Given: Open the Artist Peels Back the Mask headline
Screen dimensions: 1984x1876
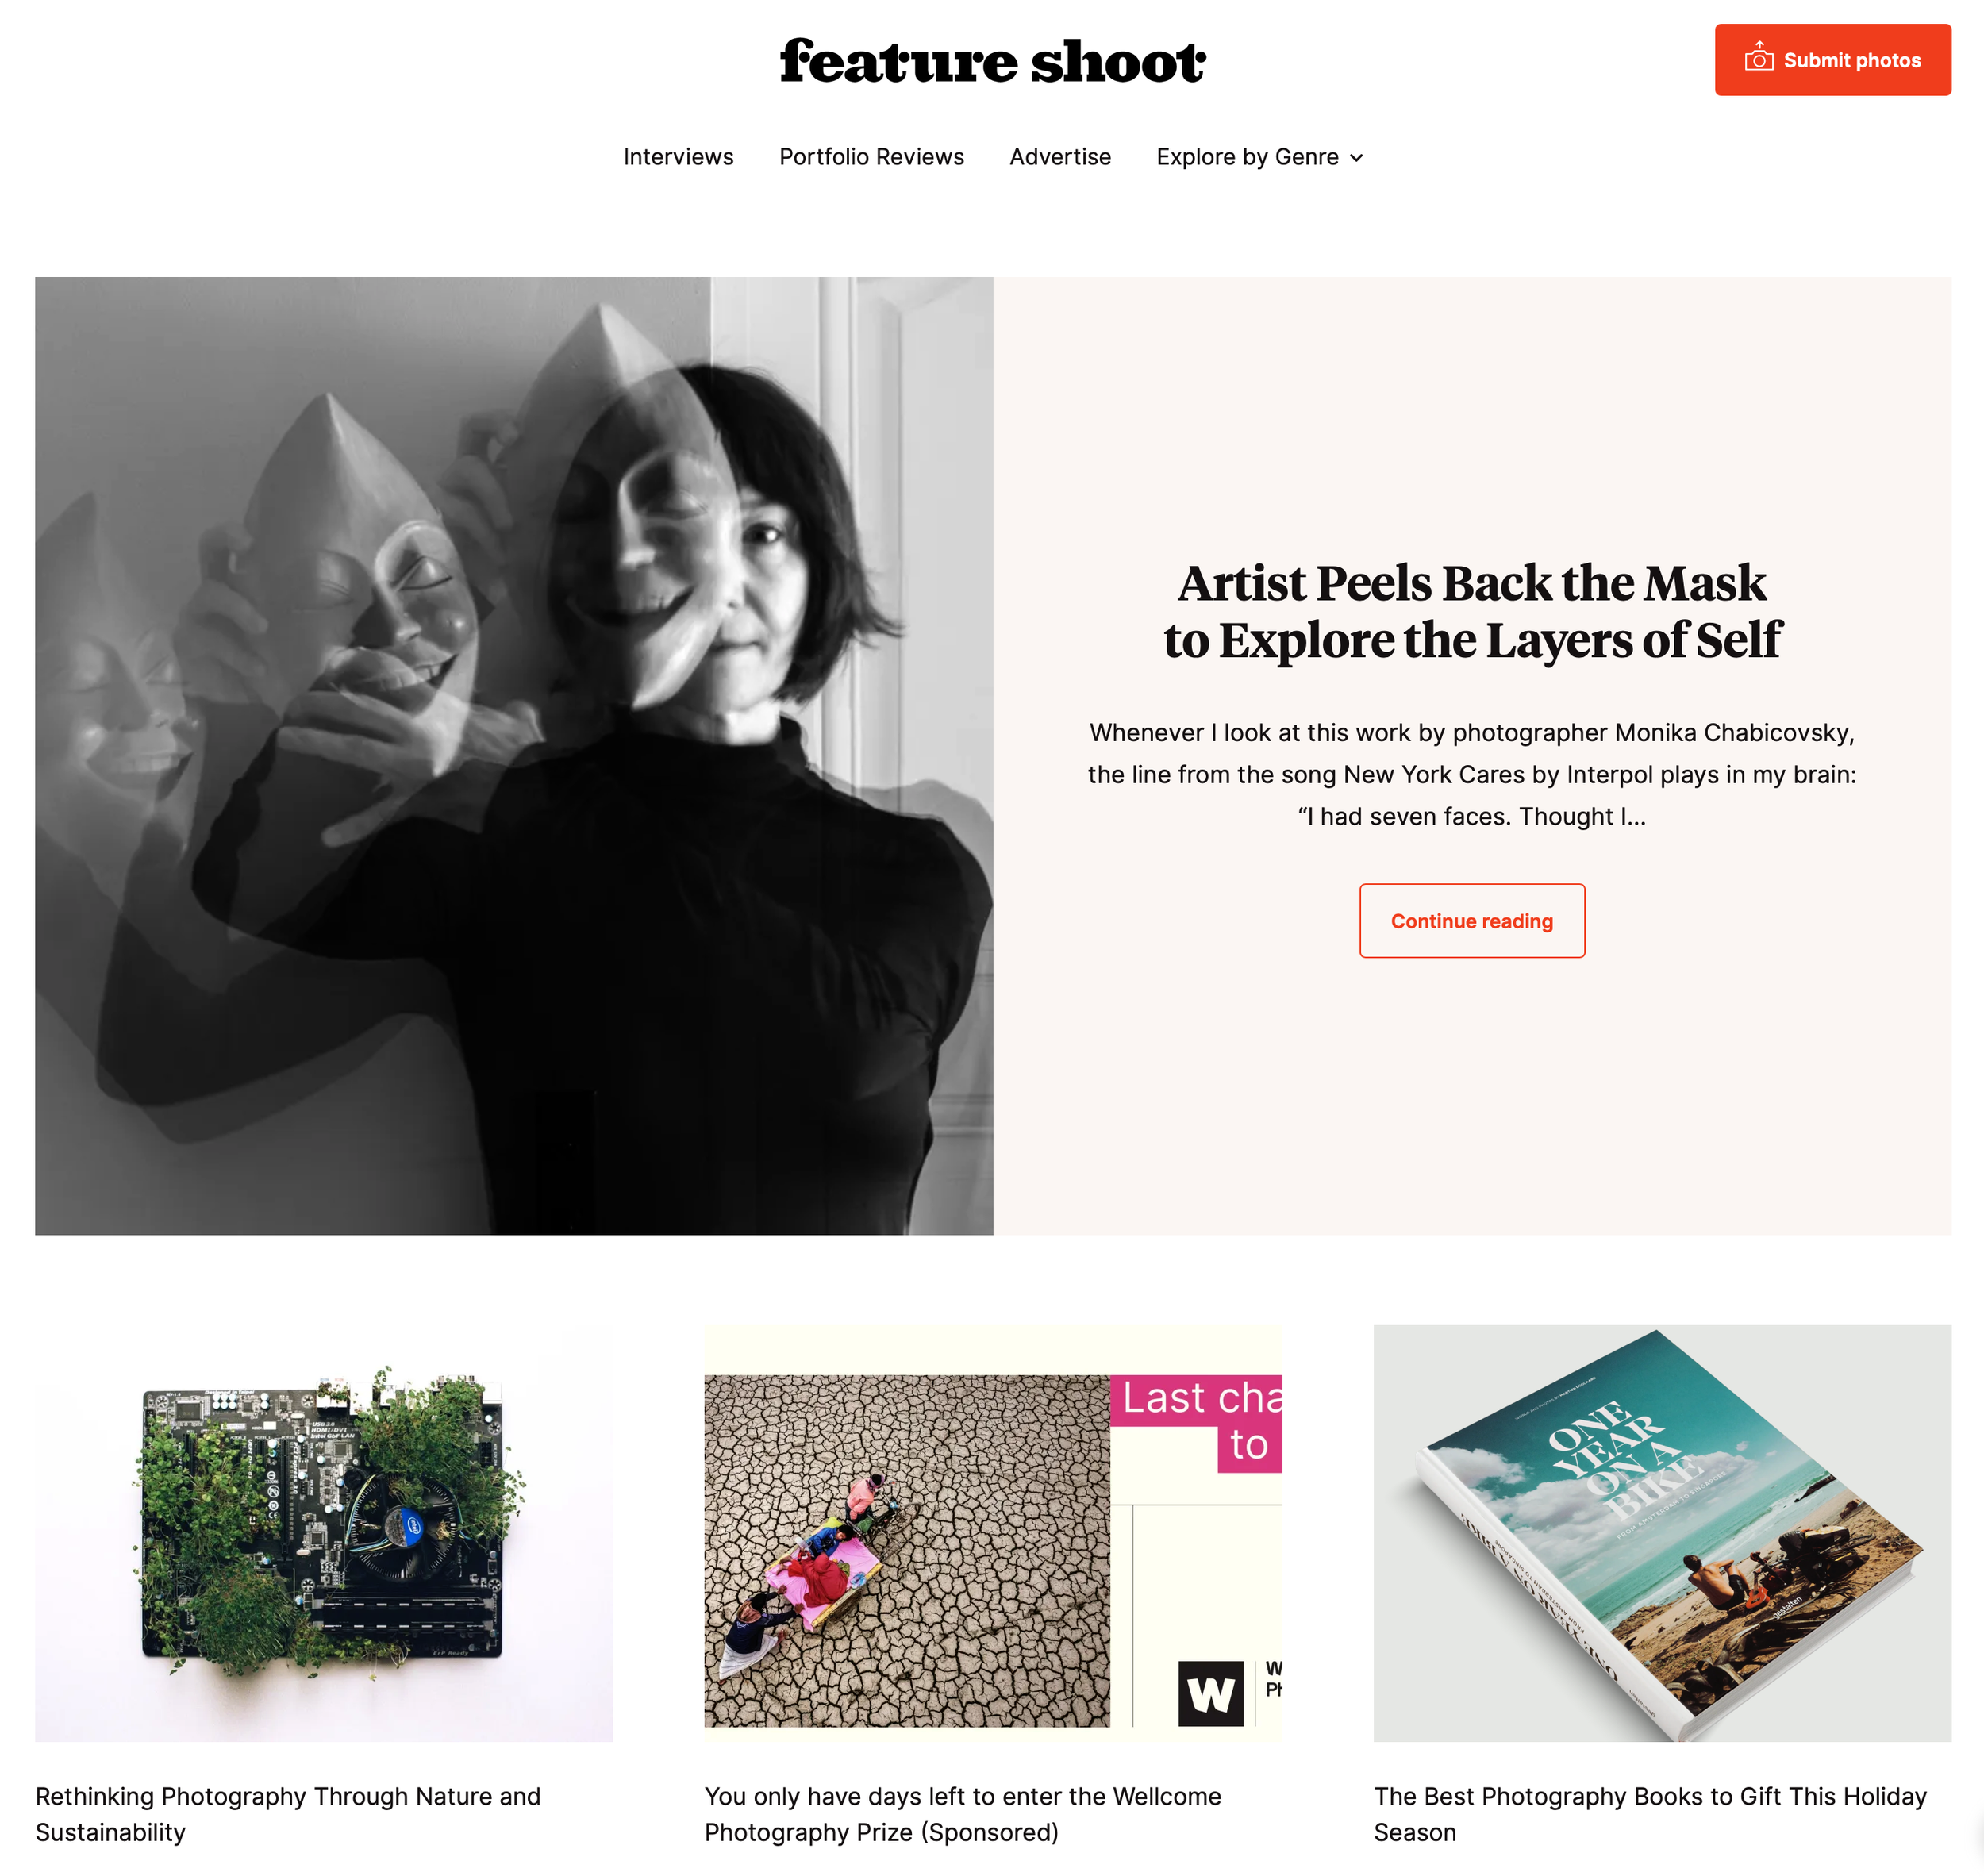Looking at the screenshot, I should pyautogui.click(x=1472, y=611).
